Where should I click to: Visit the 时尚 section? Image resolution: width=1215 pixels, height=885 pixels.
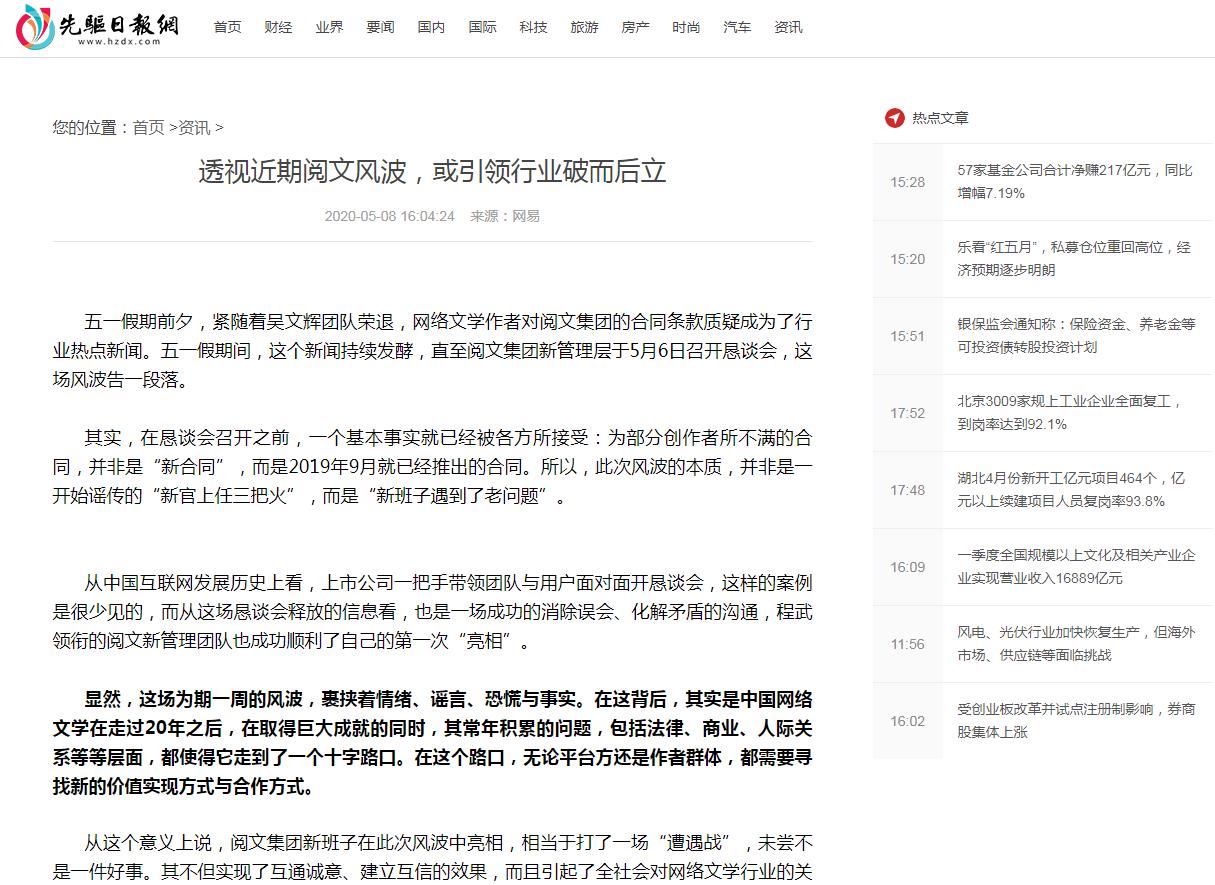(686, 27)
